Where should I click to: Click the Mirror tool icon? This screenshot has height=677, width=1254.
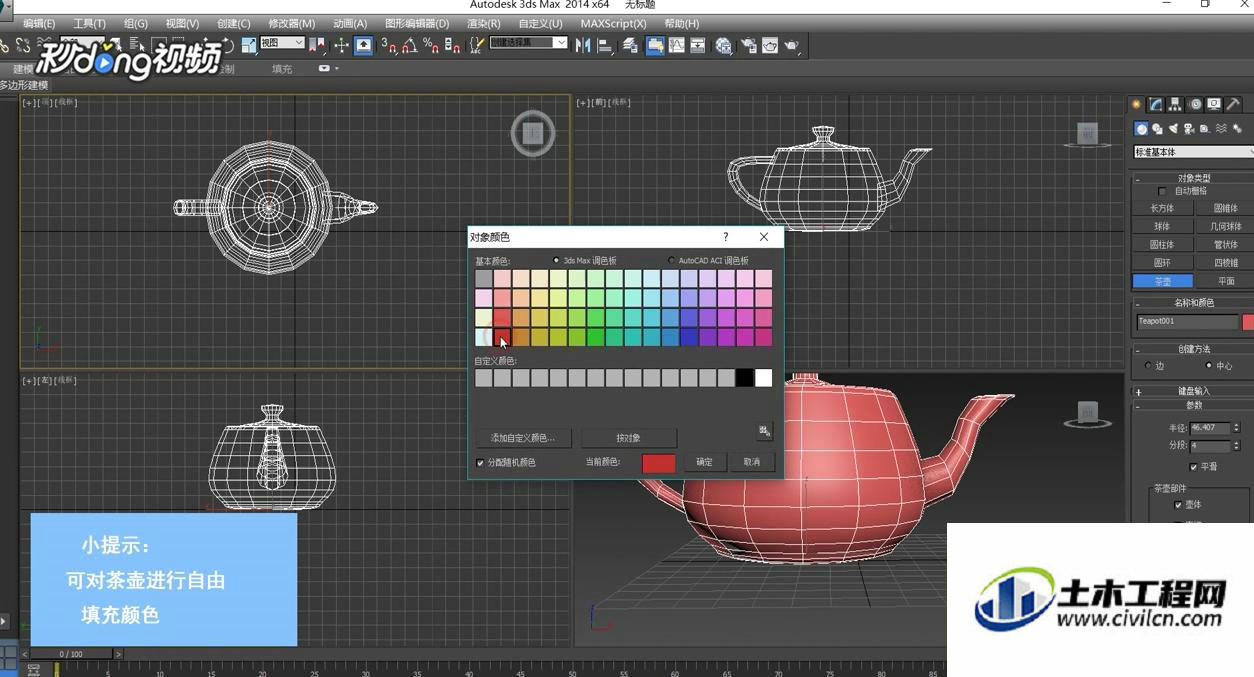point(583,45)
